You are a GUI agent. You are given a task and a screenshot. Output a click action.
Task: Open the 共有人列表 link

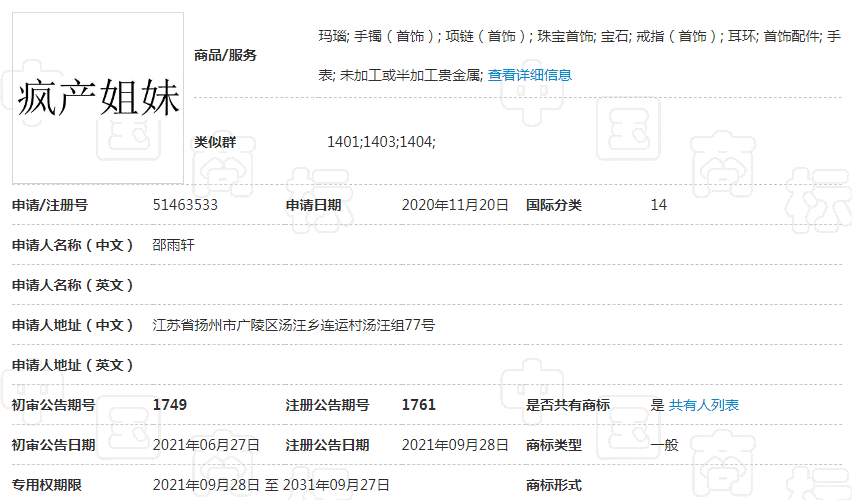pos(704,405)
